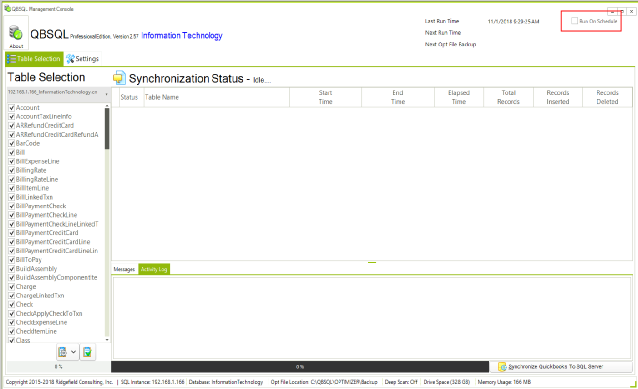Click the Records Inserted column header
This screenshot has height=389, width=638.
coord(558,97)
